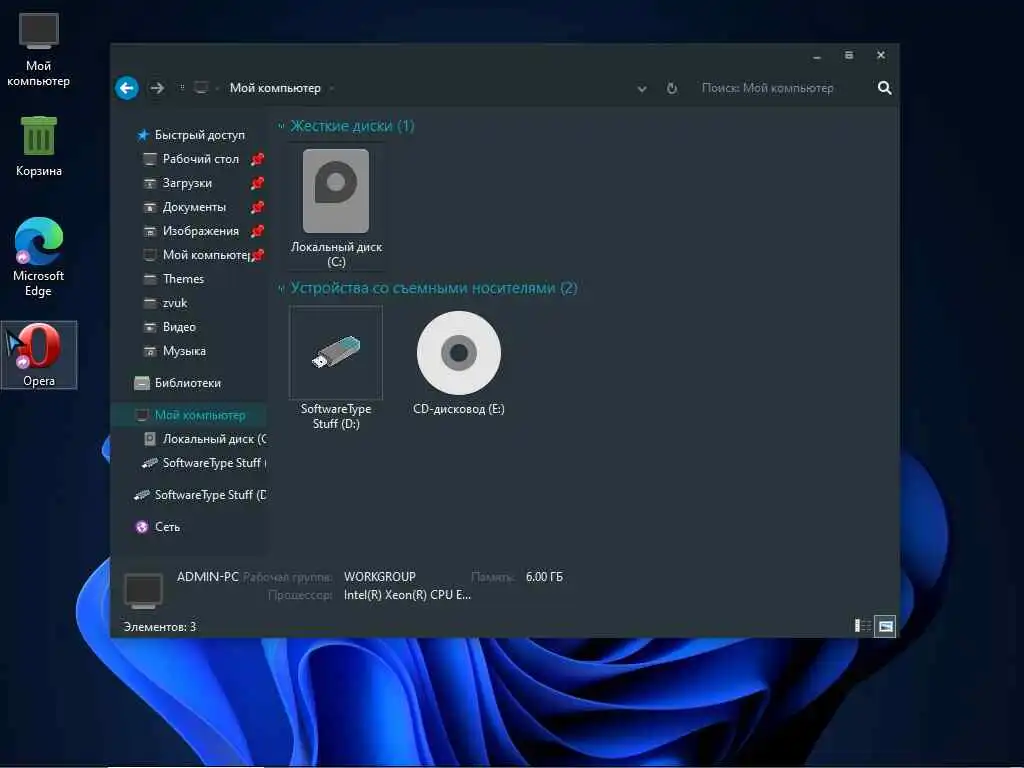Open bottom SoftwareType Stuff (D:) tree root
This screenshot has width=1024, height=768.
(x=200, y=496)
